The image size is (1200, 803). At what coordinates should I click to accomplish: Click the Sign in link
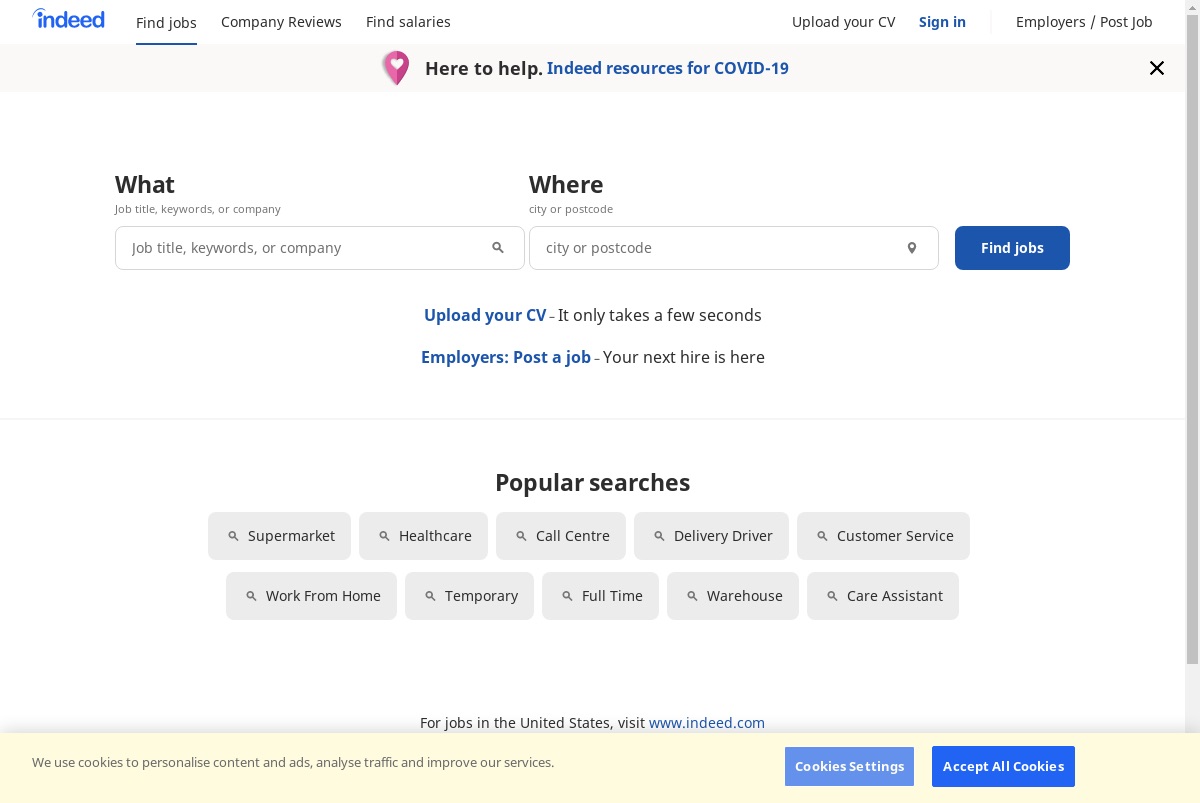(942, 22)
